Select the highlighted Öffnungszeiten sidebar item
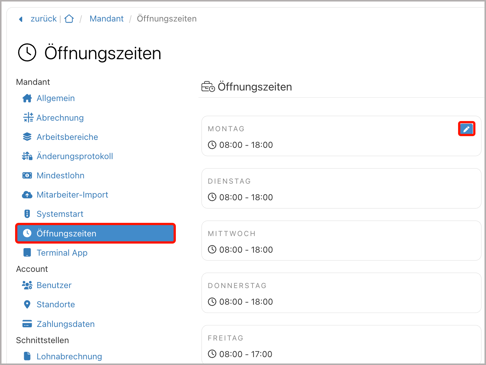The width and height of the screenshot is (486, 365). (95, 233)
